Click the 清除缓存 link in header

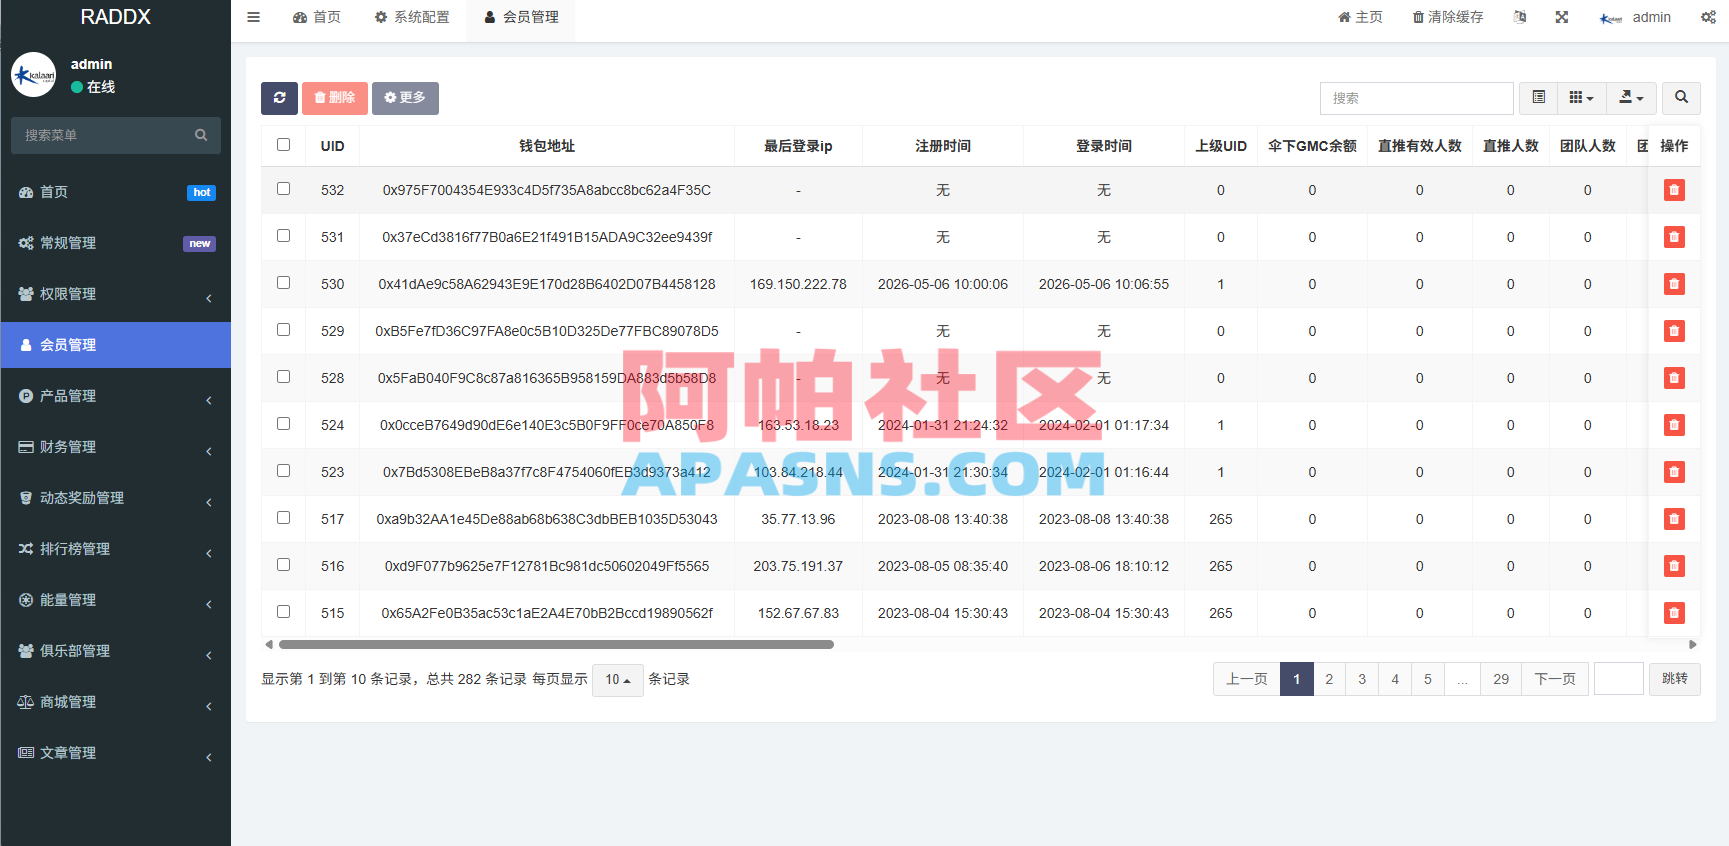pos(1448,17)
